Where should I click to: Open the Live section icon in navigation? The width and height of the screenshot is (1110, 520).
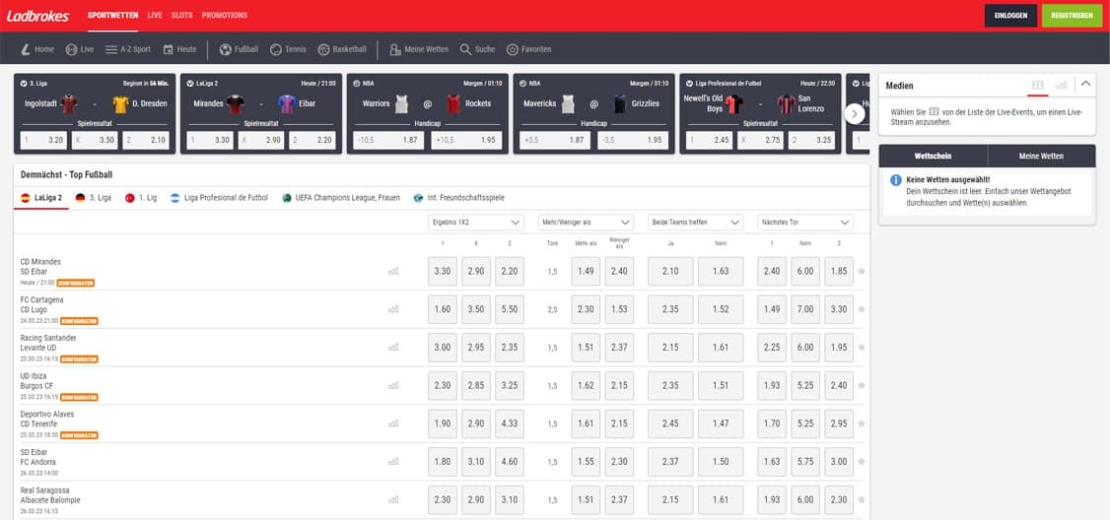point(79,50)
